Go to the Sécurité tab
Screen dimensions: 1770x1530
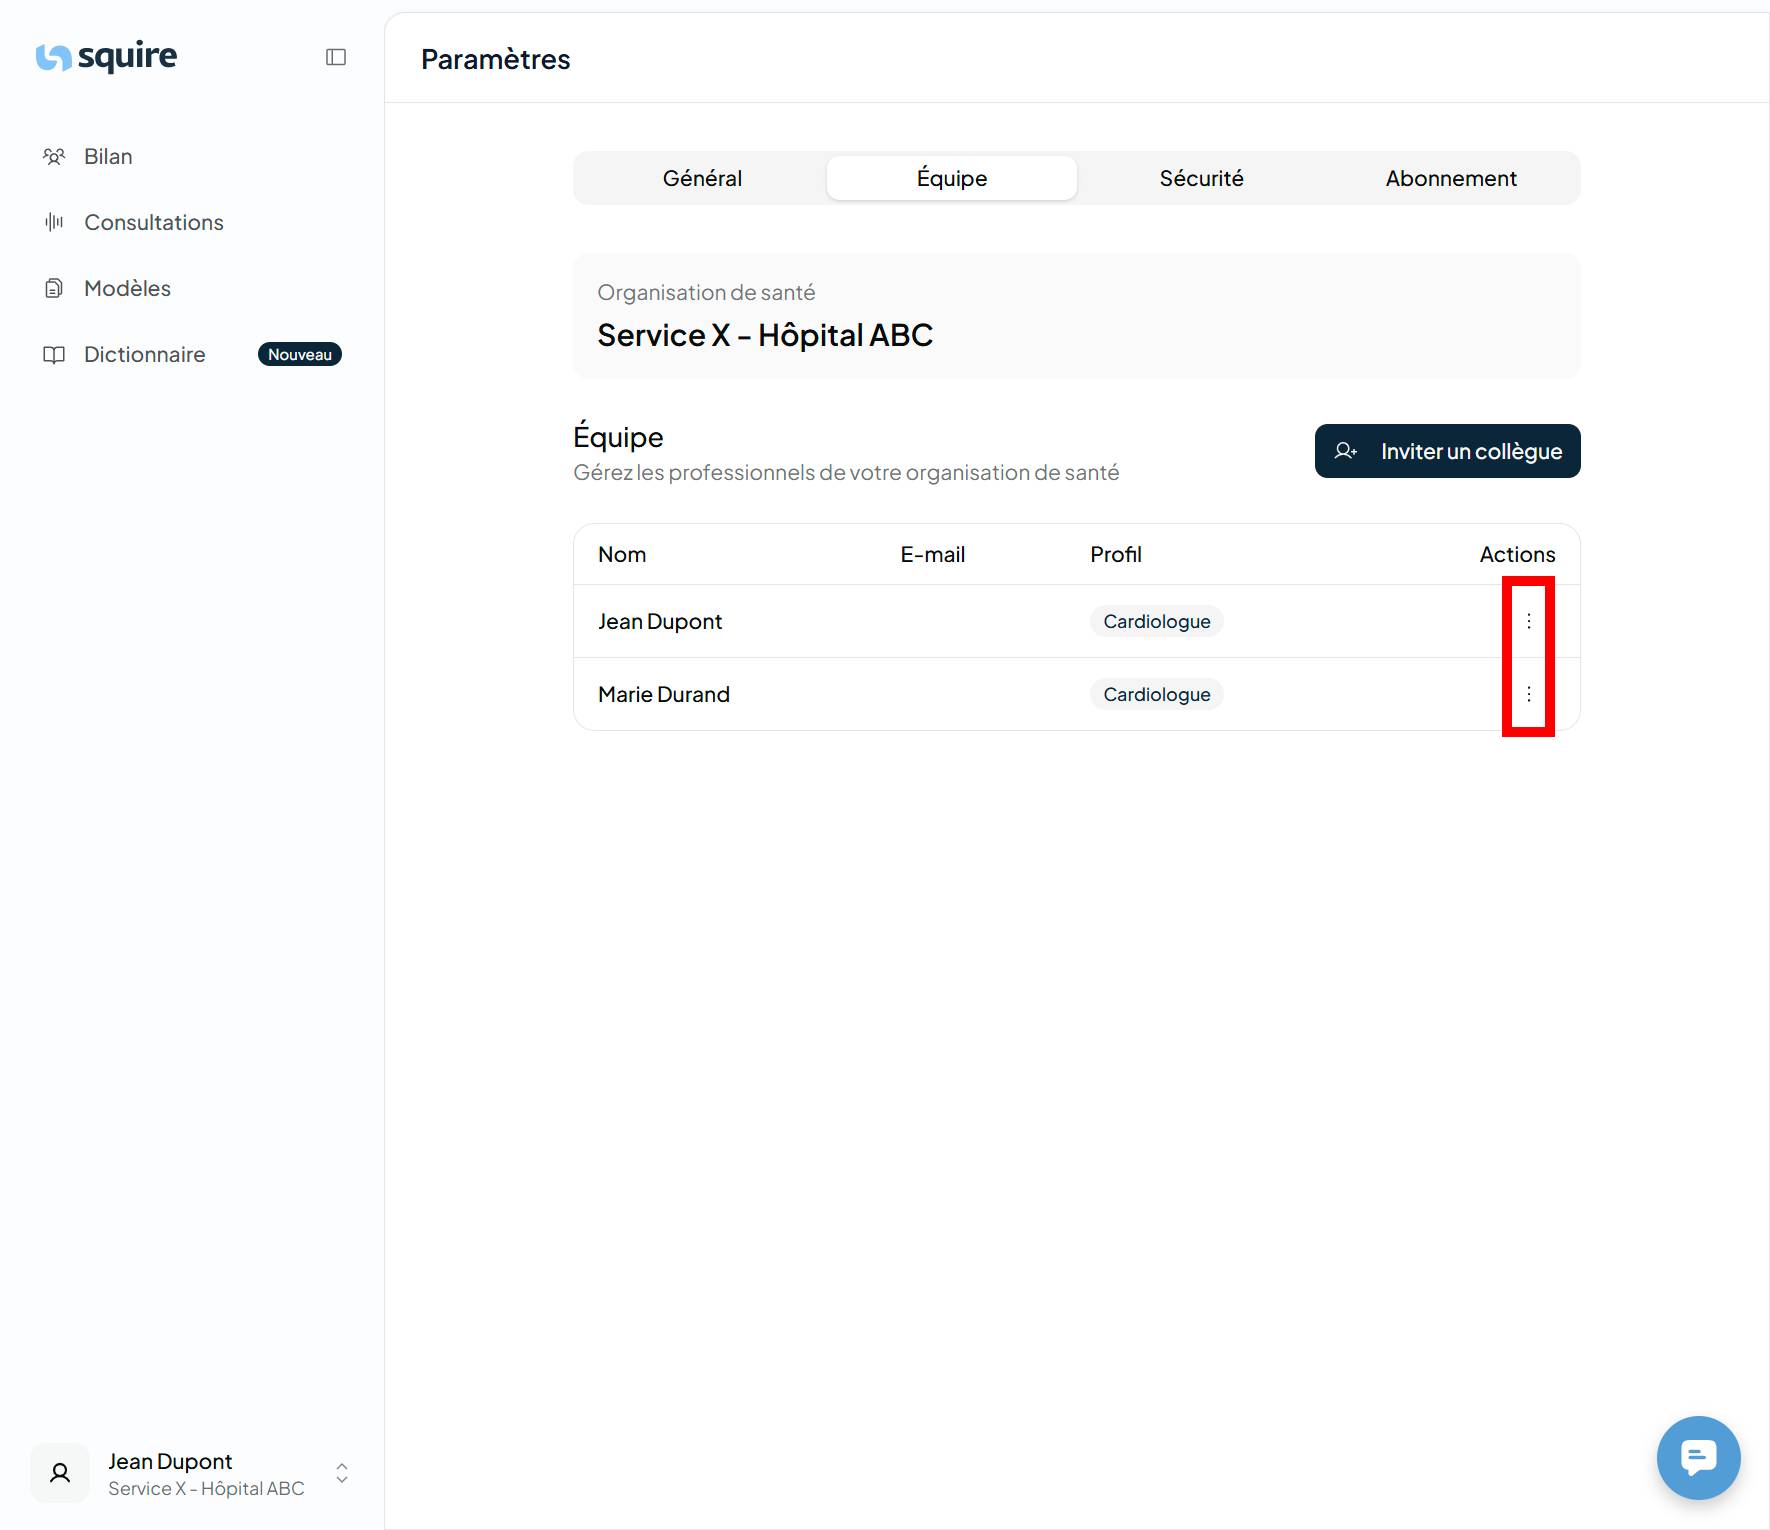[x=1201, y=178]
